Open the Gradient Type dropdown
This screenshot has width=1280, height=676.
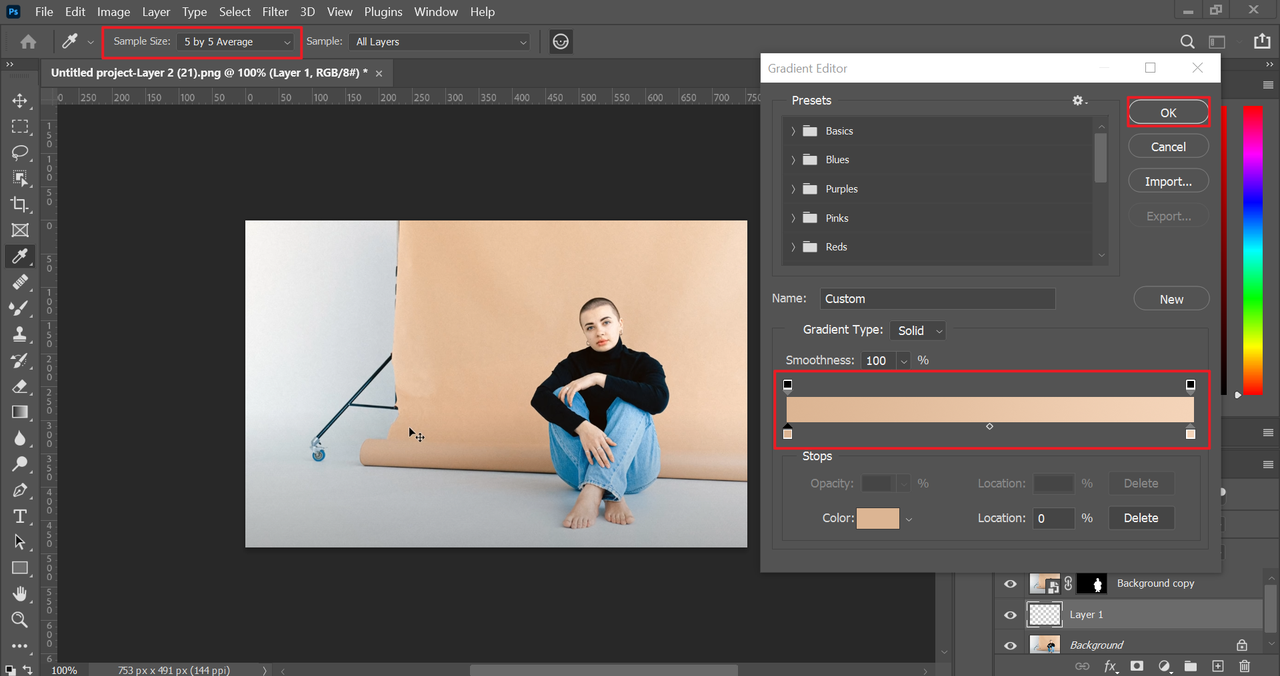(x=919, y=331)
